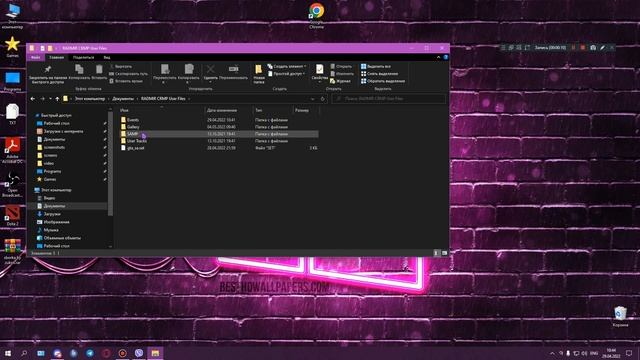
Task: Click Выделить все in the ribbon
Action: coord(376,66)
